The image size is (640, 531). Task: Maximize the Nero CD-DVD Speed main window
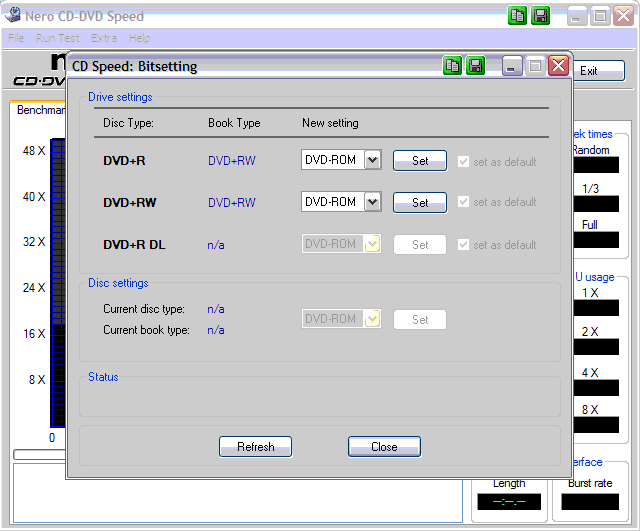pos(600,16)
